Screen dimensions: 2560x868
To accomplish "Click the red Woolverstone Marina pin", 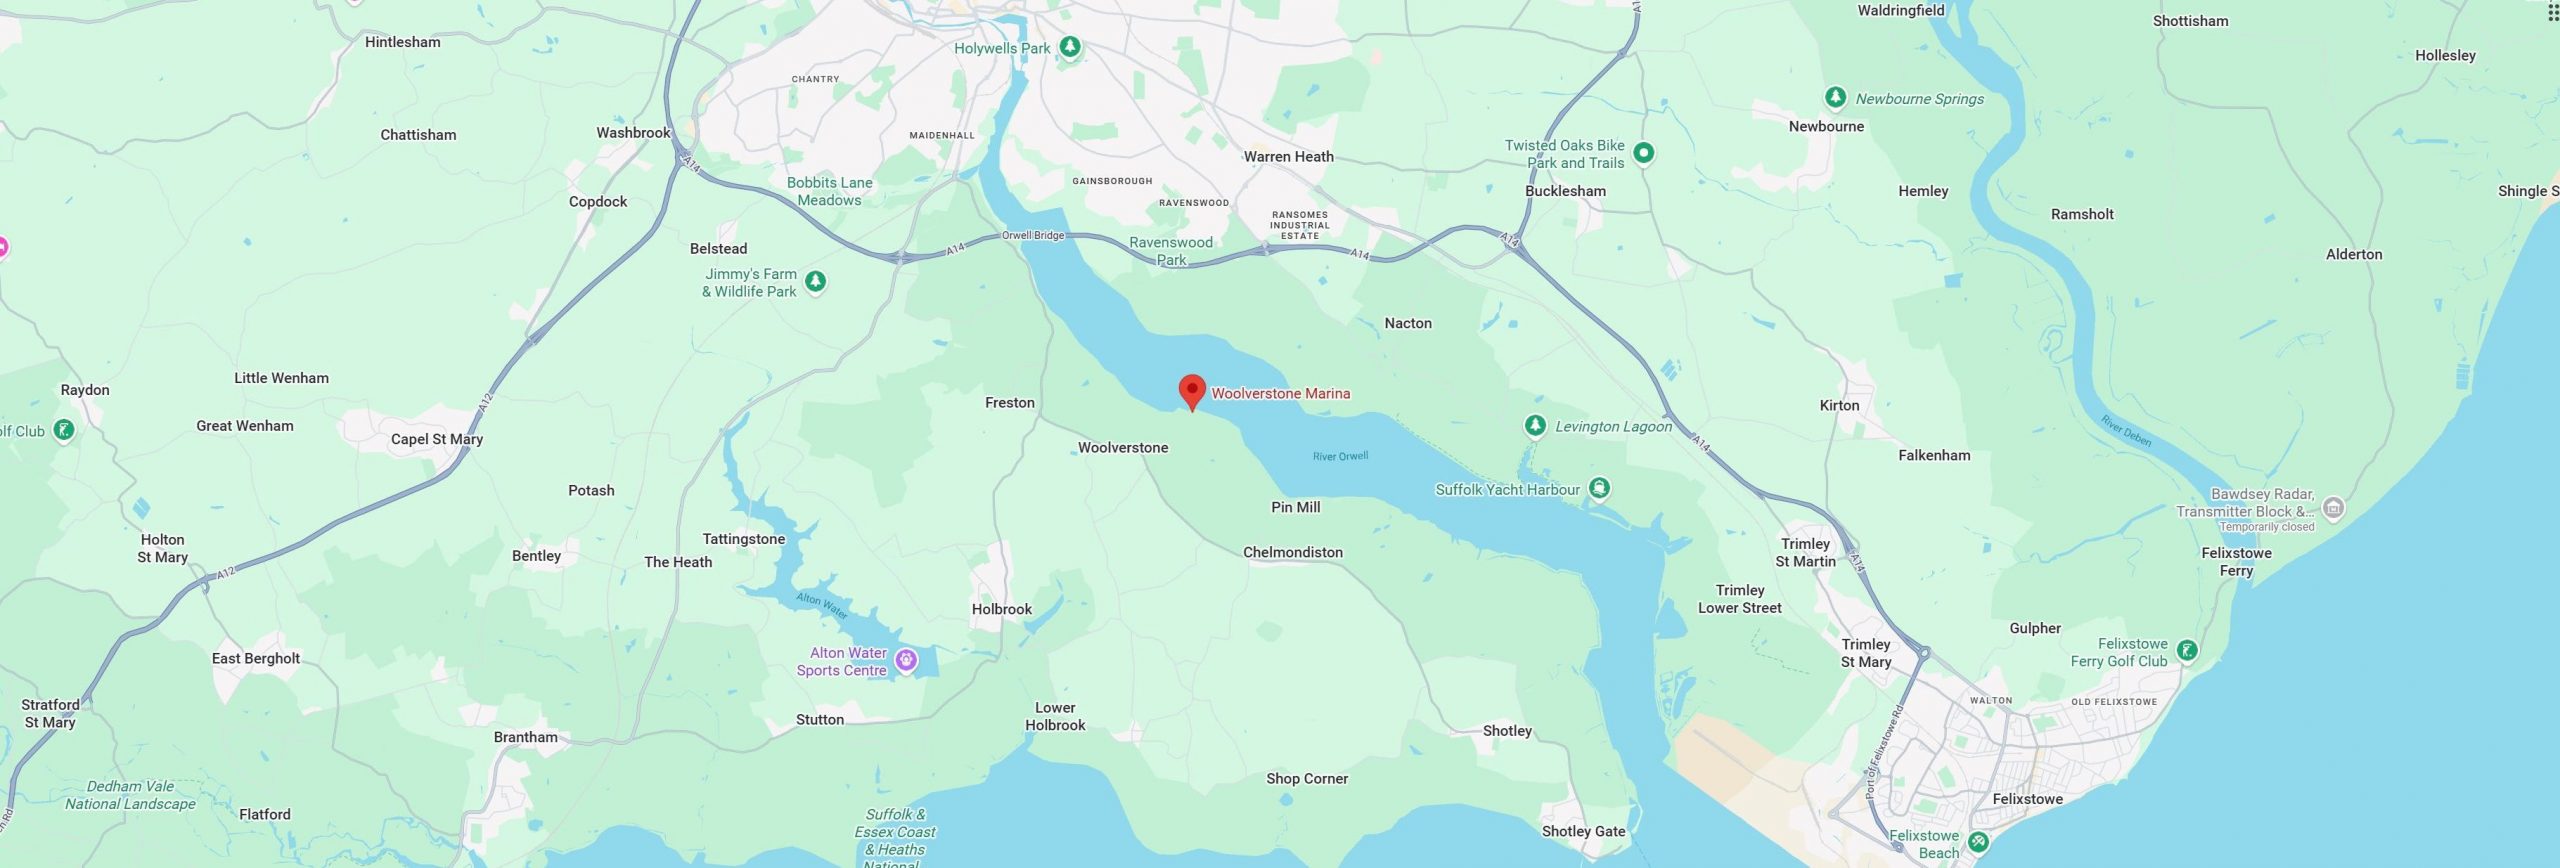I will 1192,392.
